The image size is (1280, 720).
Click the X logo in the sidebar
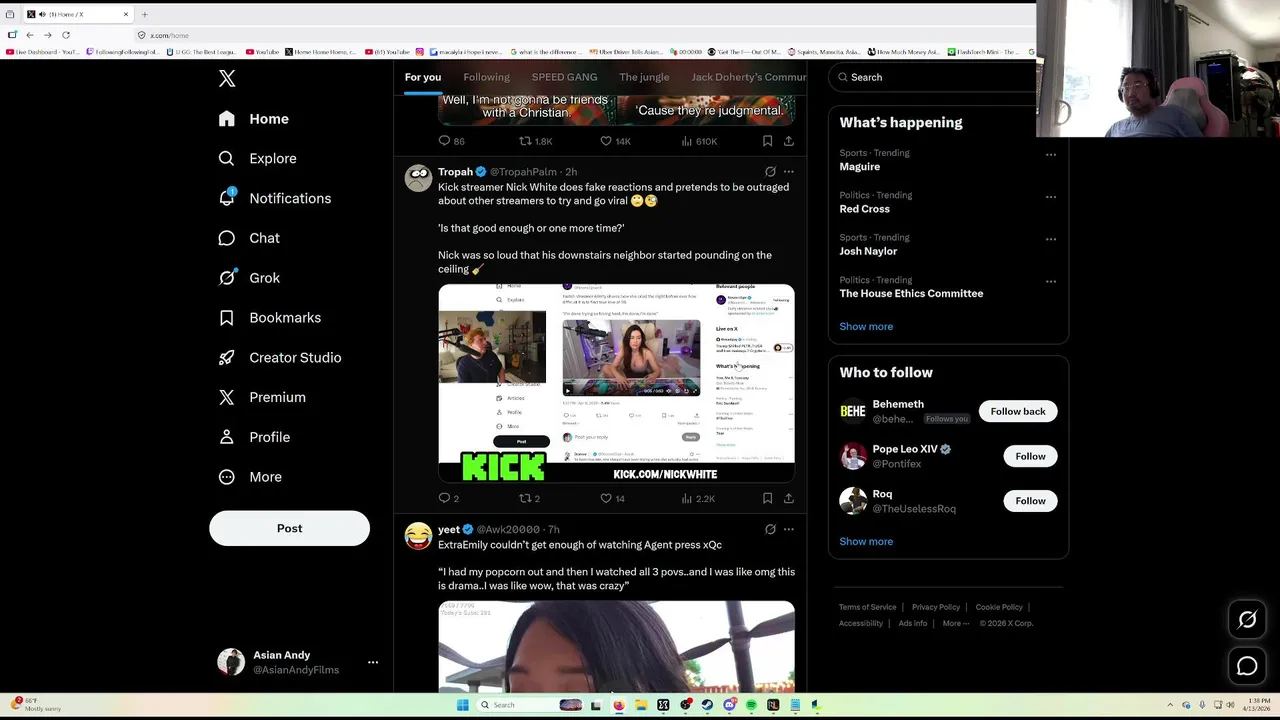pos(227,79)
